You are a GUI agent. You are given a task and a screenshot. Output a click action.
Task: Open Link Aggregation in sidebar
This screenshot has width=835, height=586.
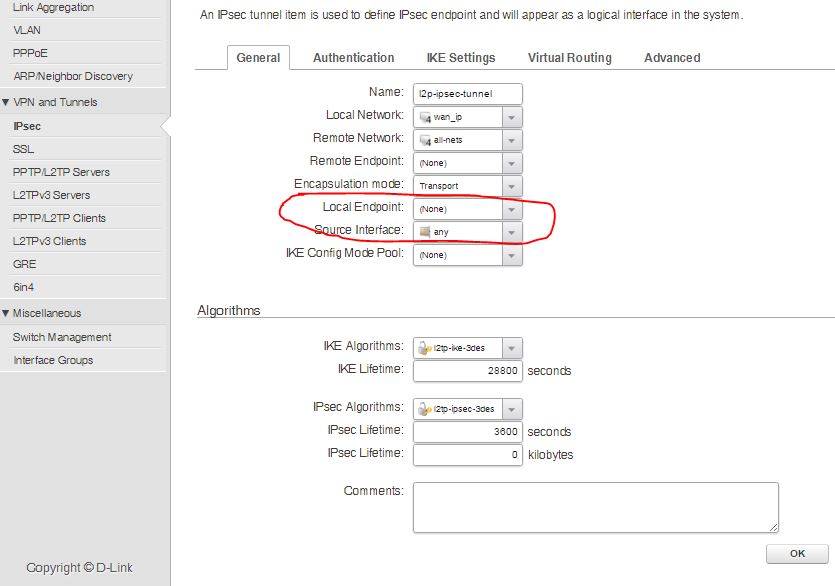[x=53, y=7]
